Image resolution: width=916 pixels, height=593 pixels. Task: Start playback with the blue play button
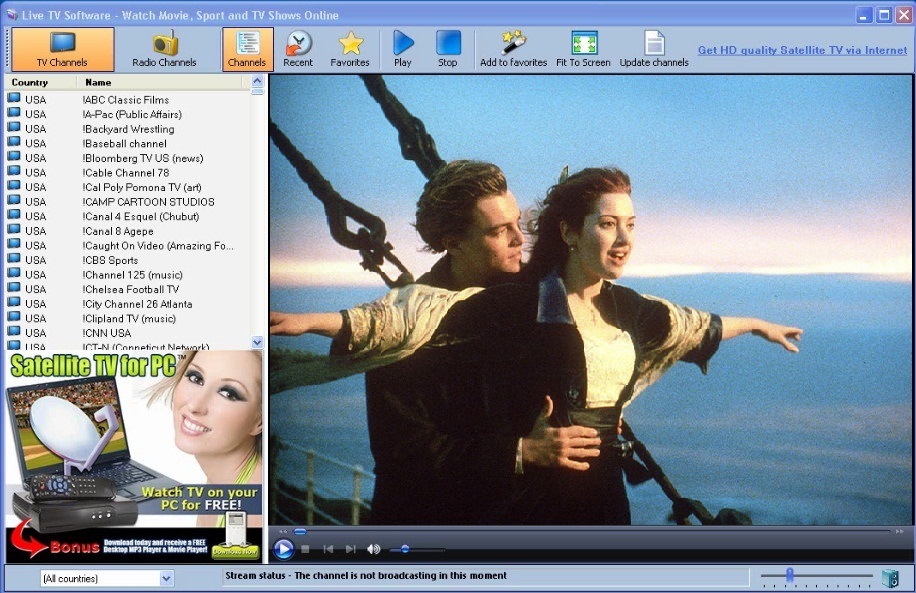pos(284,548)
